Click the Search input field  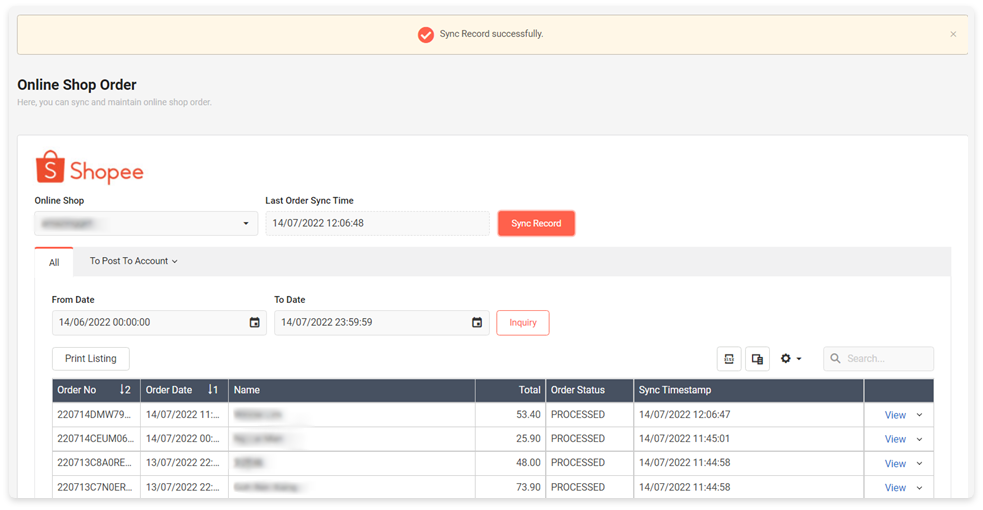[x=887, y=359]
